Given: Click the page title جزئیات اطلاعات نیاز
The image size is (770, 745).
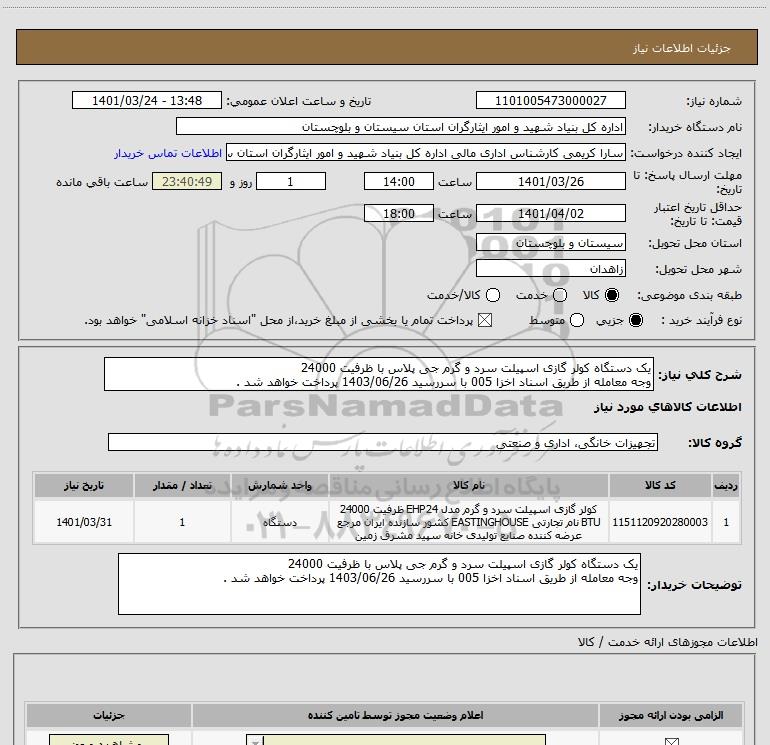Looking at the screenshot, I should click(682, 48).
